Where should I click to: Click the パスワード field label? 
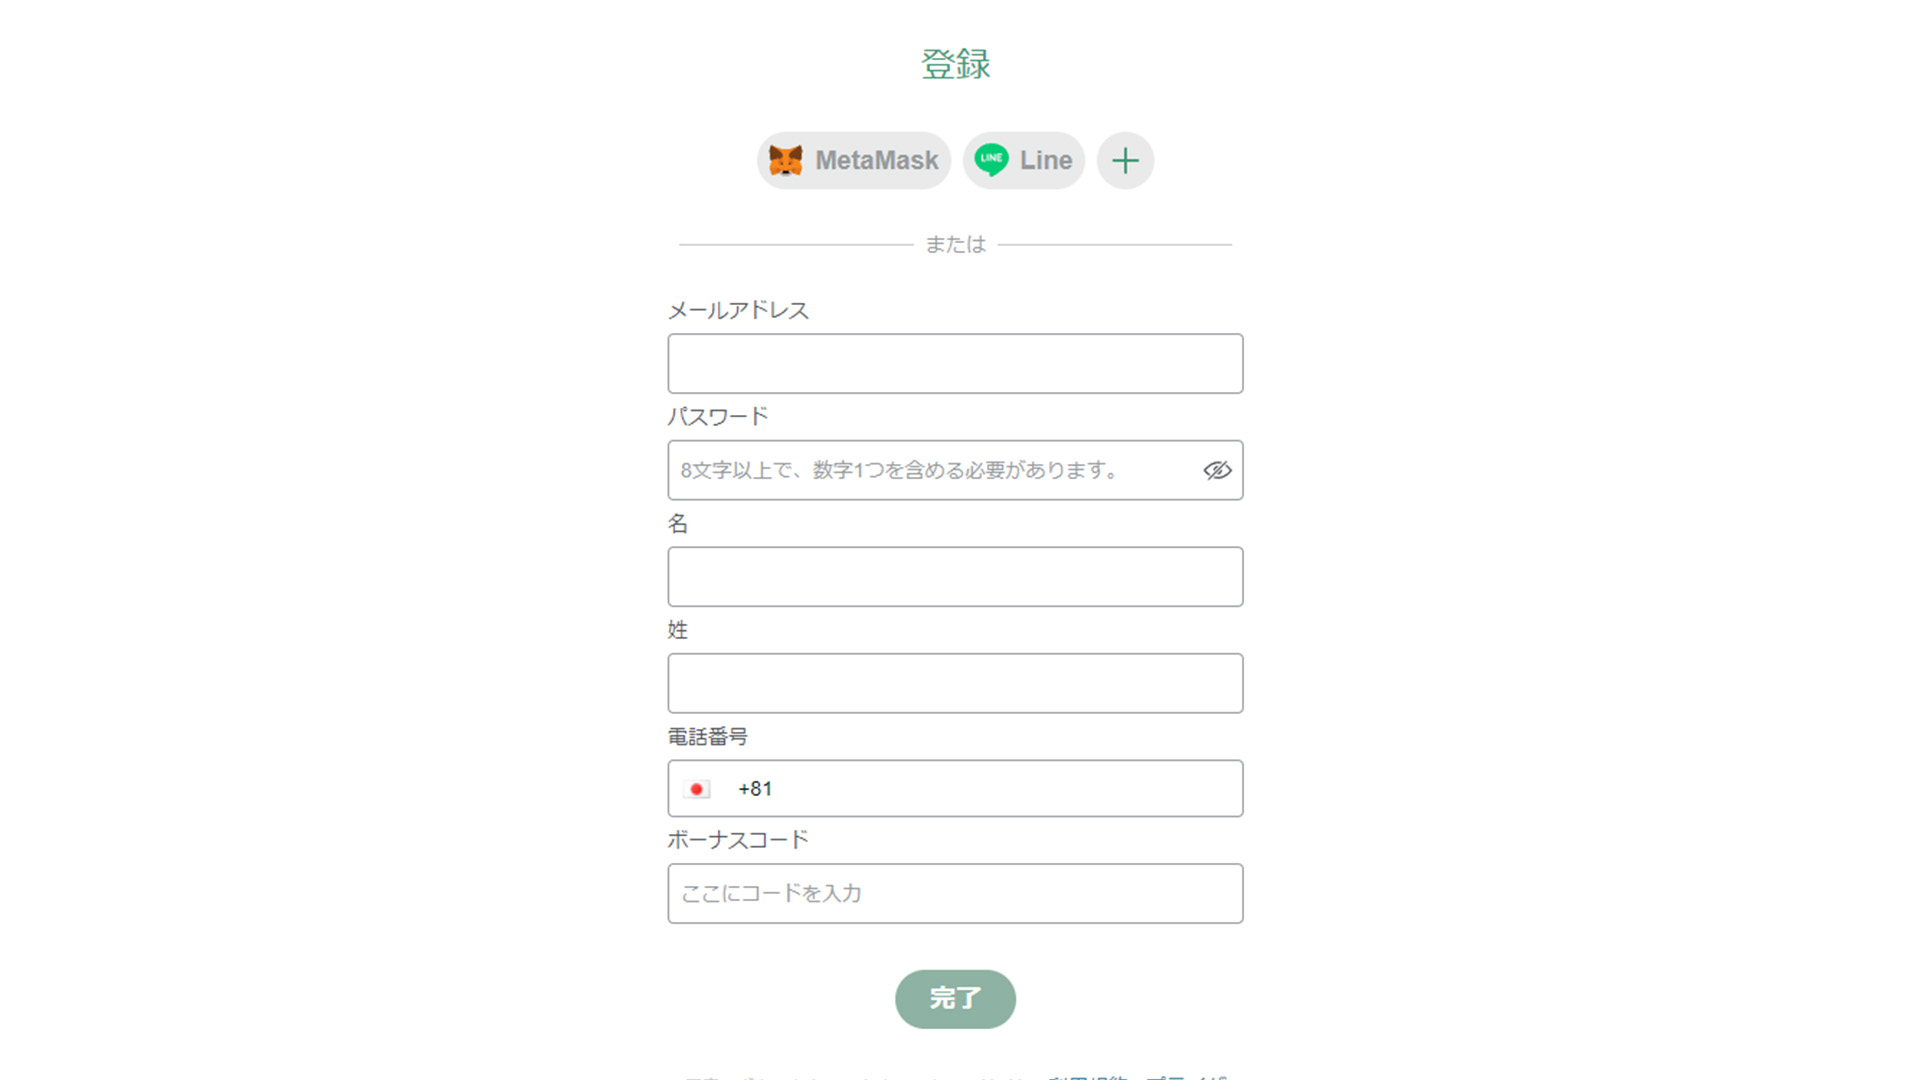click(718, 417)
